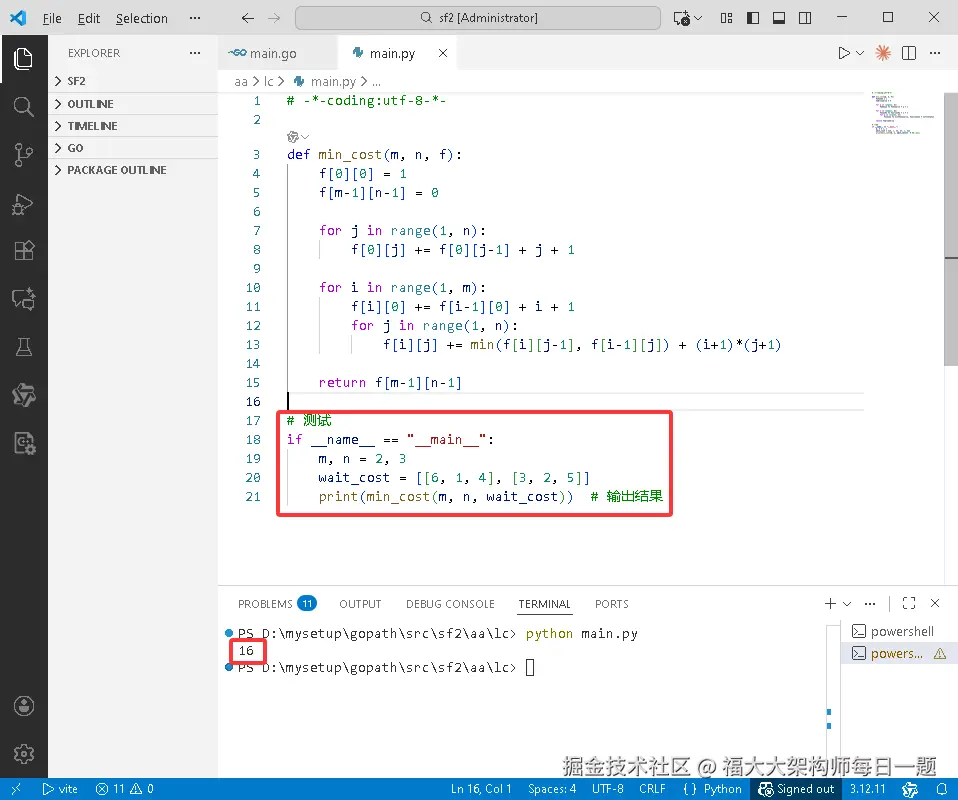Expand the PACKAGE OUTLINE section

click(x=133, y=170)
